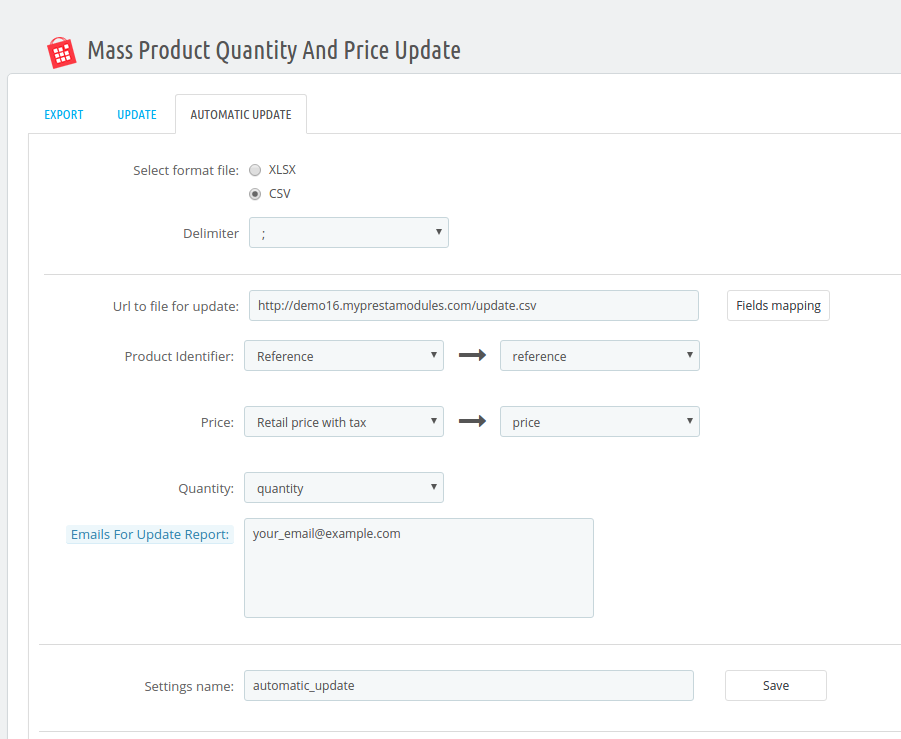Click the arrow icon beside Product Identifier
The image size is (901, 739).
(472, 356)
